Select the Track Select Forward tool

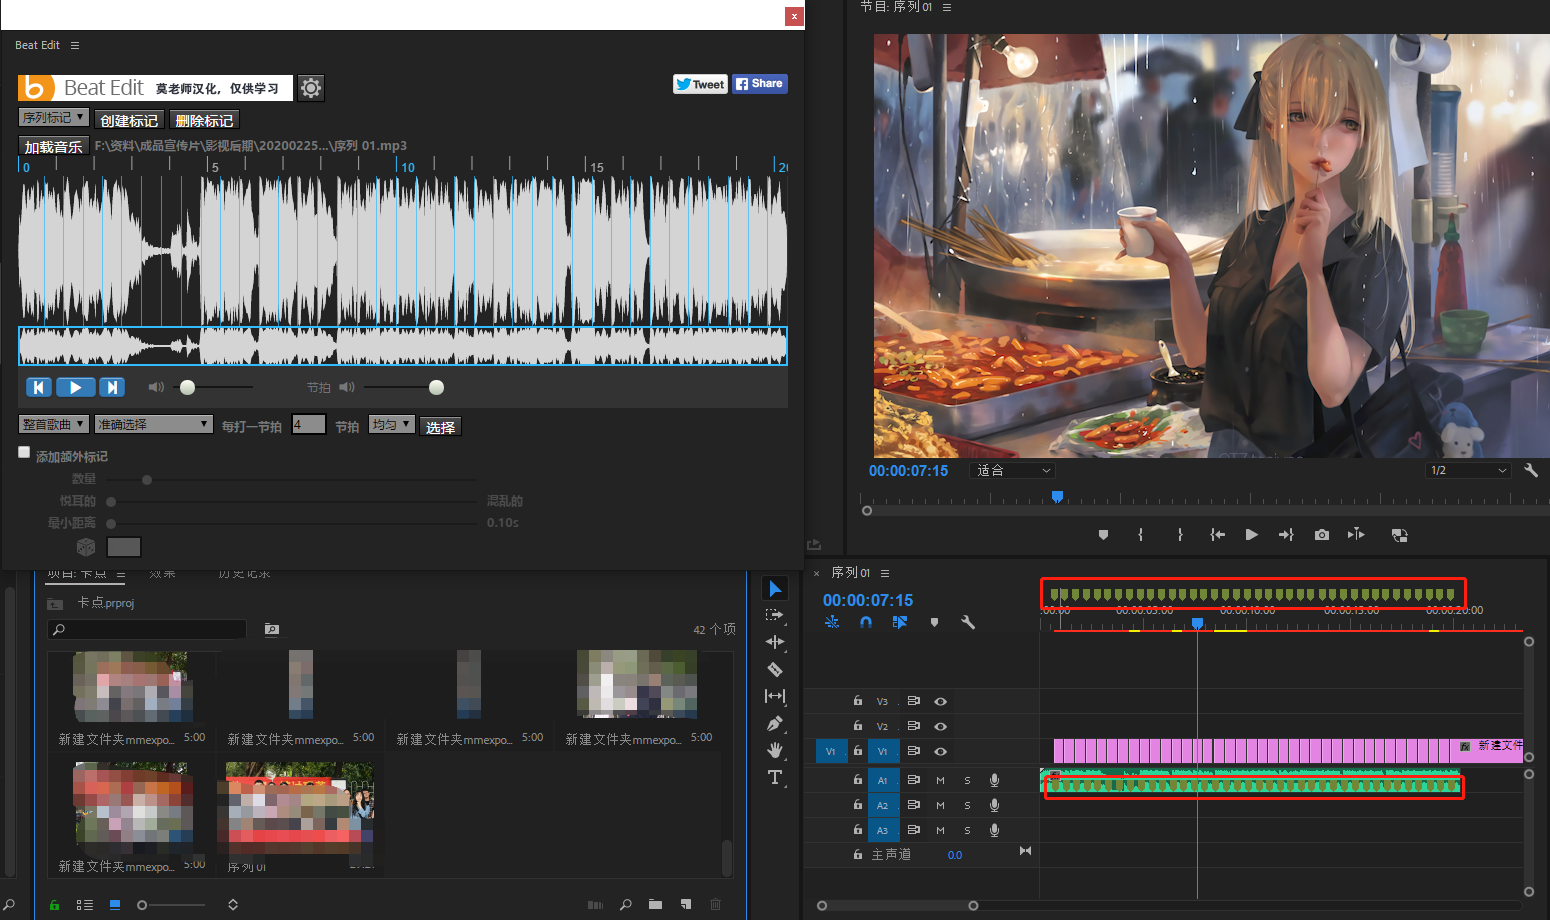(x=775, y=615)
